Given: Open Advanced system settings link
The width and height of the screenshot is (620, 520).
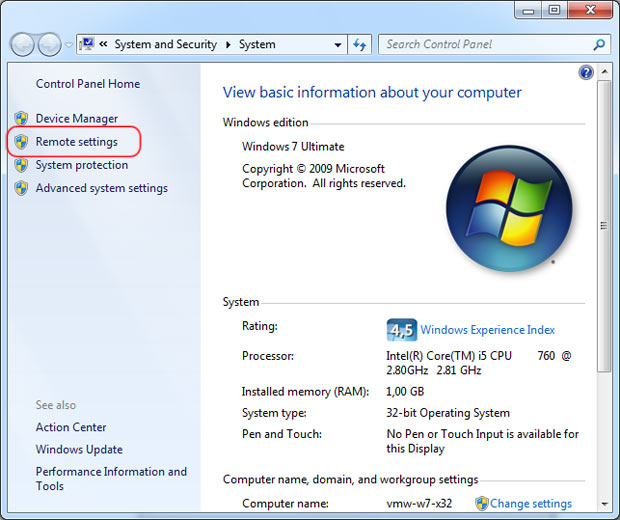Looking at the screenshot, I should [102, 188].
